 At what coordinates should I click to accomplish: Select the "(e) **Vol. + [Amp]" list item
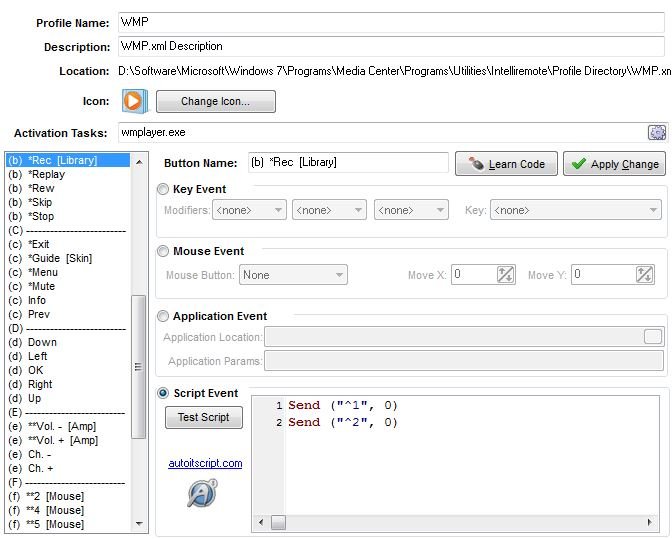(68, 440)
